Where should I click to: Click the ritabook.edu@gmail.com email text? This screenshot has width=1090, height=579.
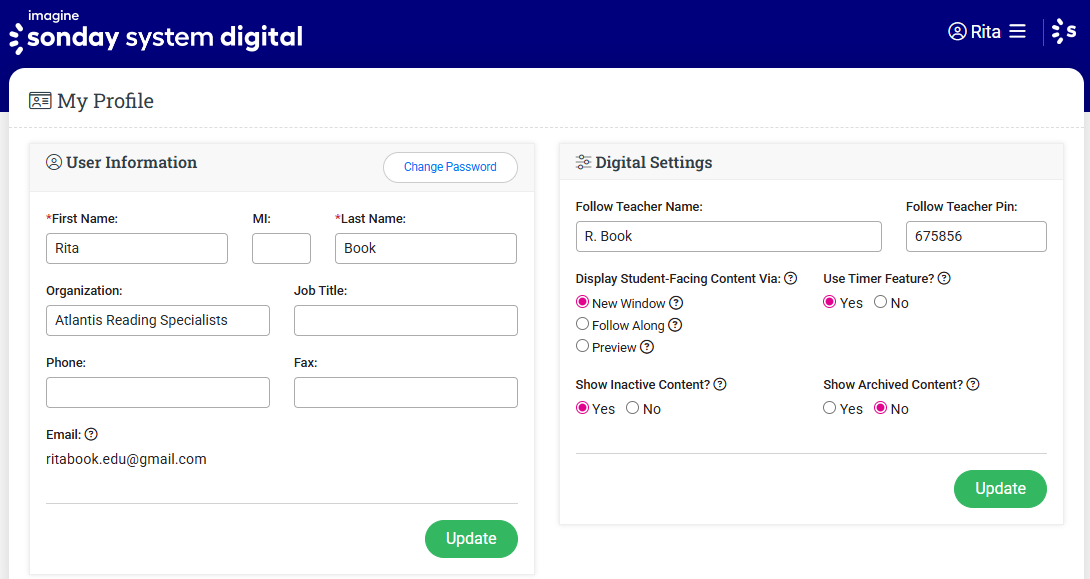127,459
